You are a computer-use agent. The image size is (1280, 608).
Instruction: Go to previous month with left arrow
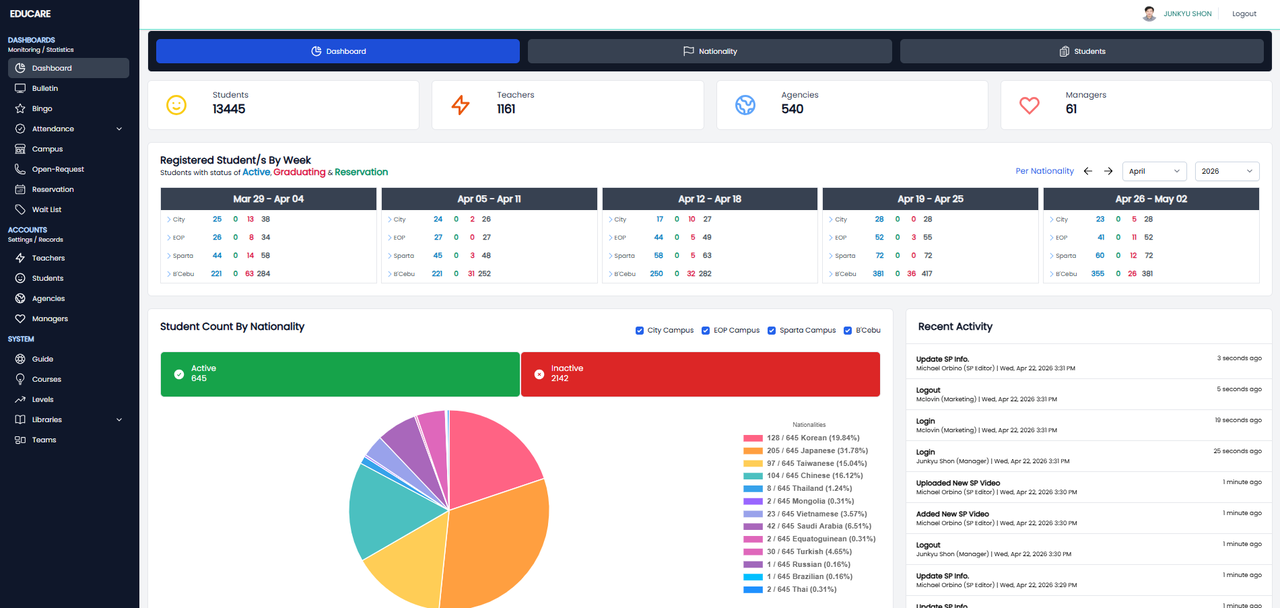pyautogui.click(x=1088, y=171)
